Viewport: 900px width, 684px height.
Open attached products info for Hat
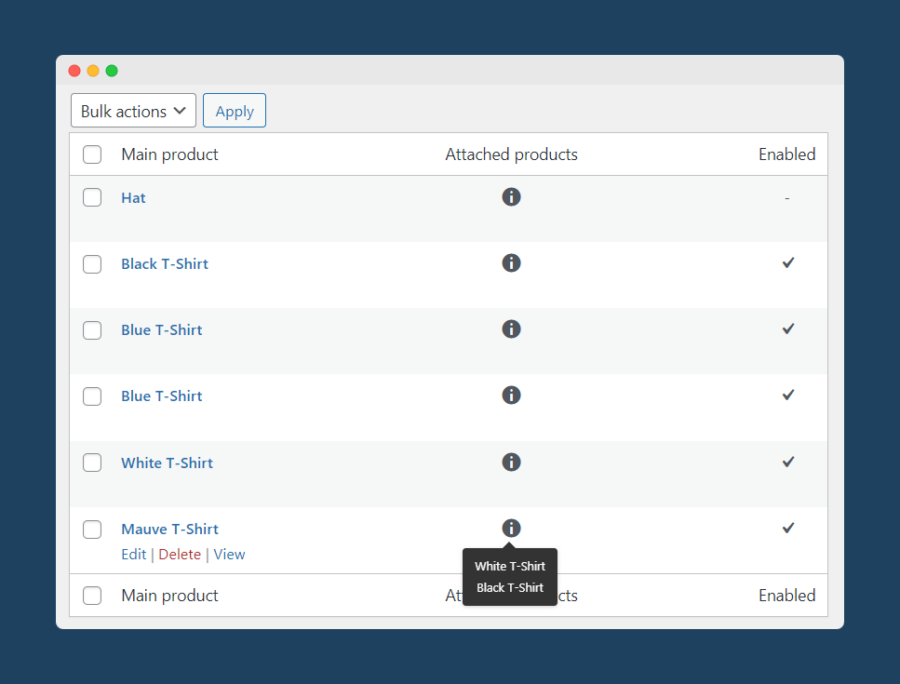coord(511,197)
